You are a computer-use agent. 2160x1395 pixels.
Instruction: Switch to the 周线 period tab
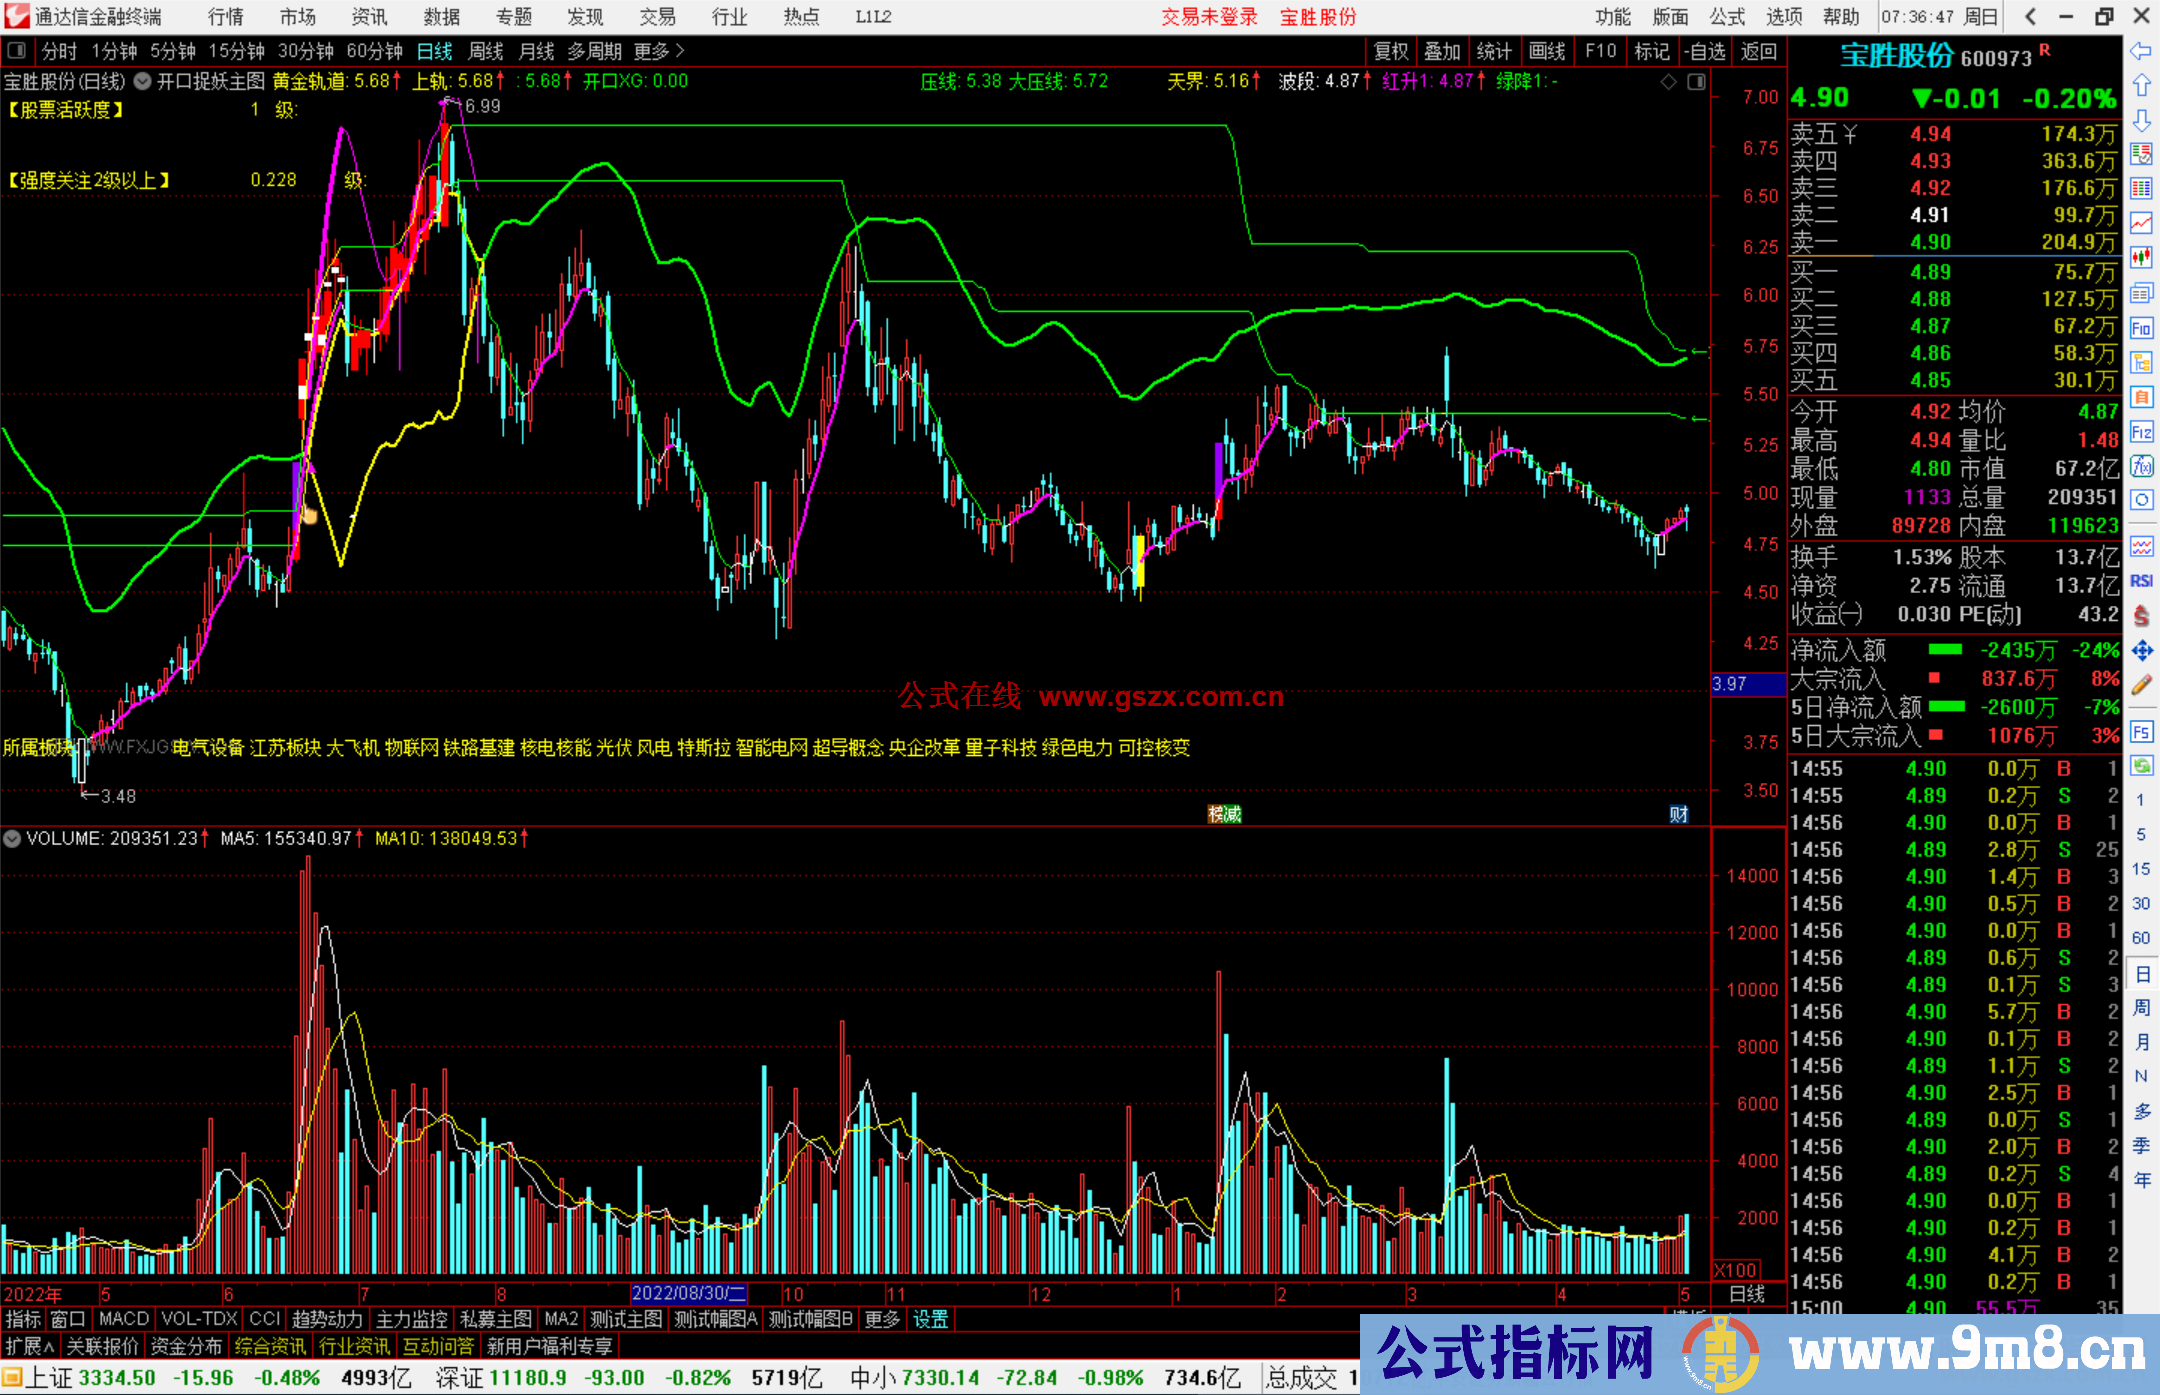click(486, 50)
